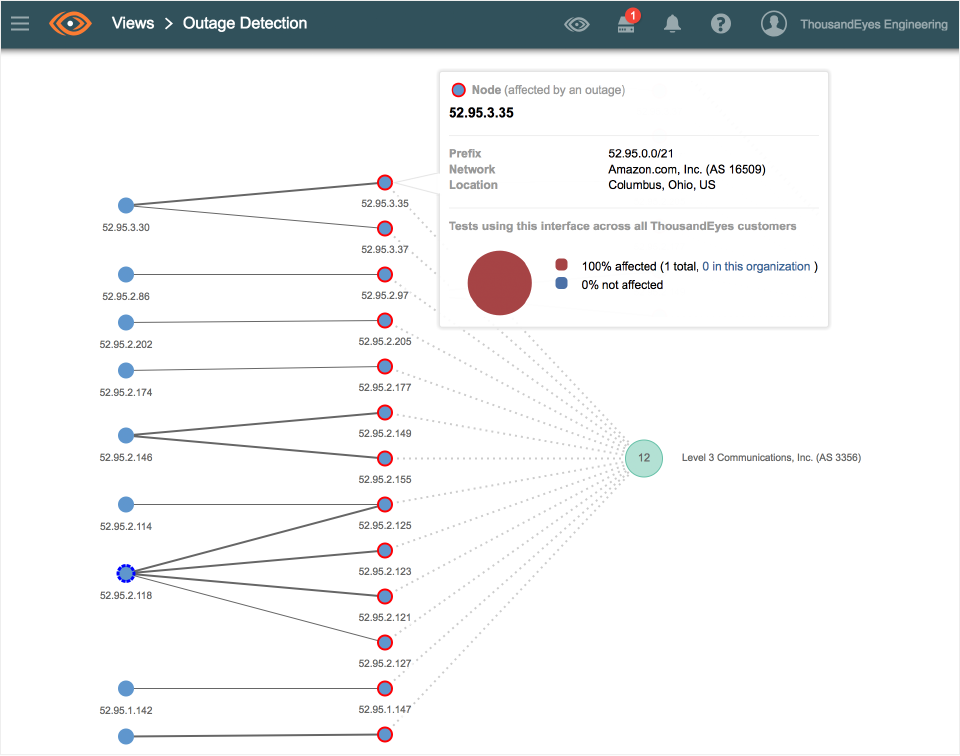960x756 pixels.
Task: Select outage node 52.95.2.149
Action: 385,412
